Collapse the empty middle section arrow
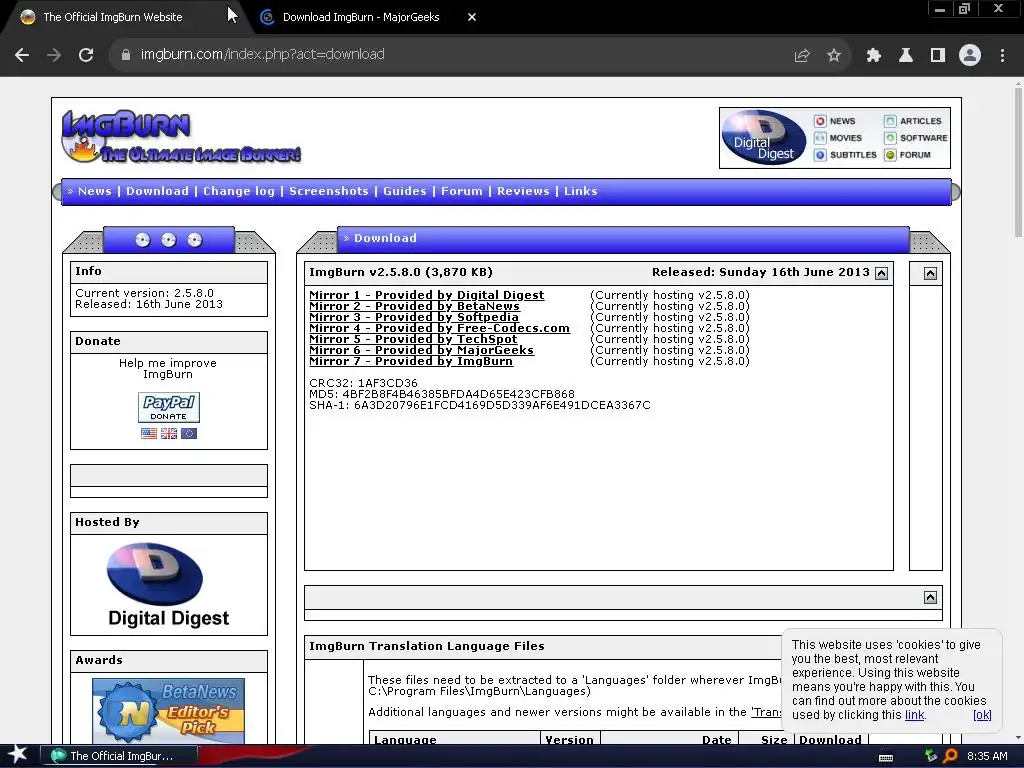1024x768 pixels. pyautogui.click(x=931, y=597)
